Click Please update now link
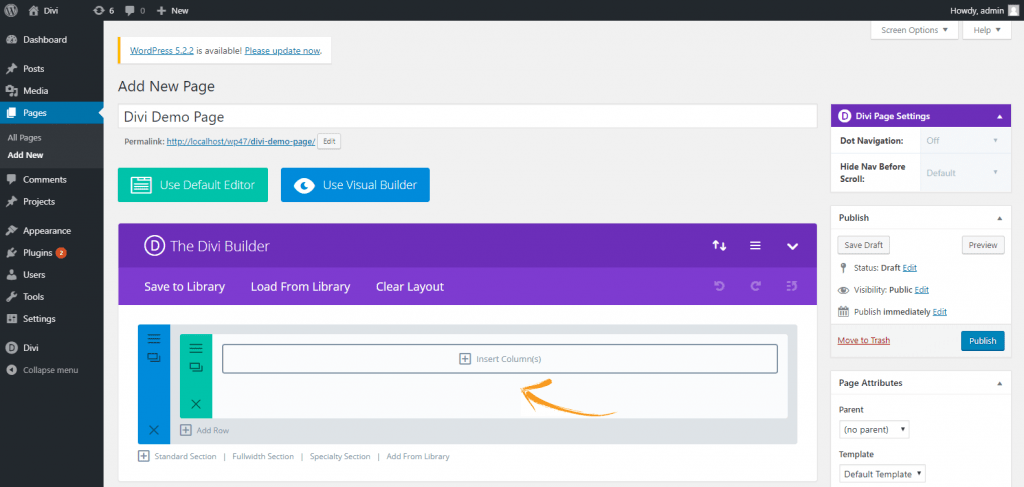Viewport: 1024px width, 487px height. coord(282,50)
